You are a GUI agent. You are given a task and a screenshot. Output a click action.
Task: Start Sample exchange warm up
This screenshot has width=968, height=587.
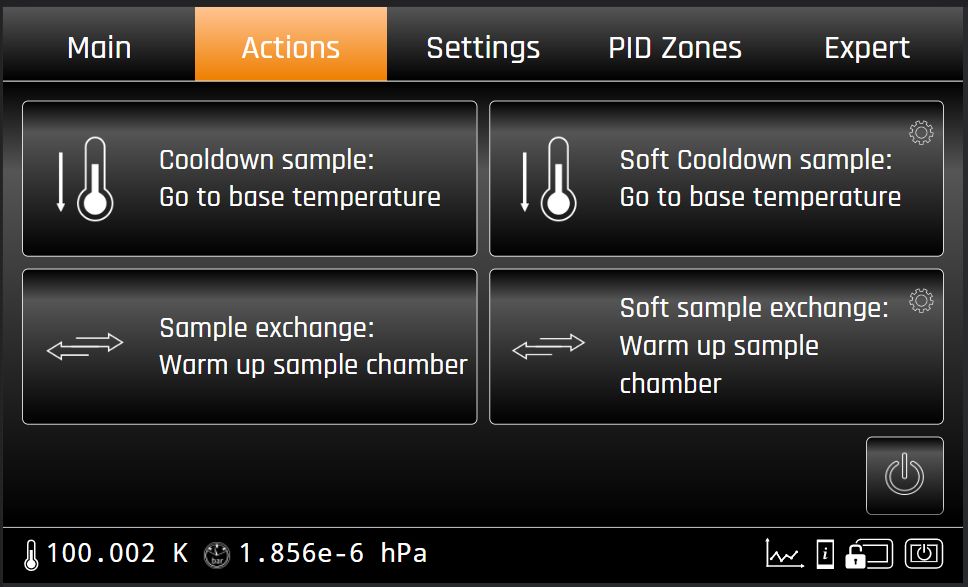pyautogui.click(x=250, y=347)
